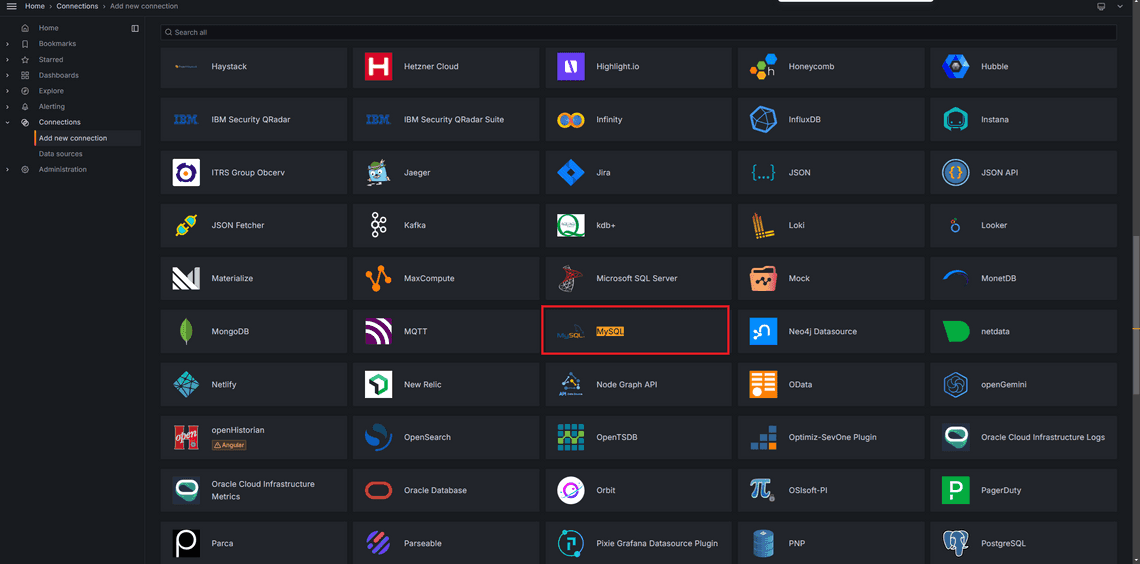This screenshot has width=1140, height=564.
Task: Click the PostgreSQL elephant icon
Action: [955, 544]
